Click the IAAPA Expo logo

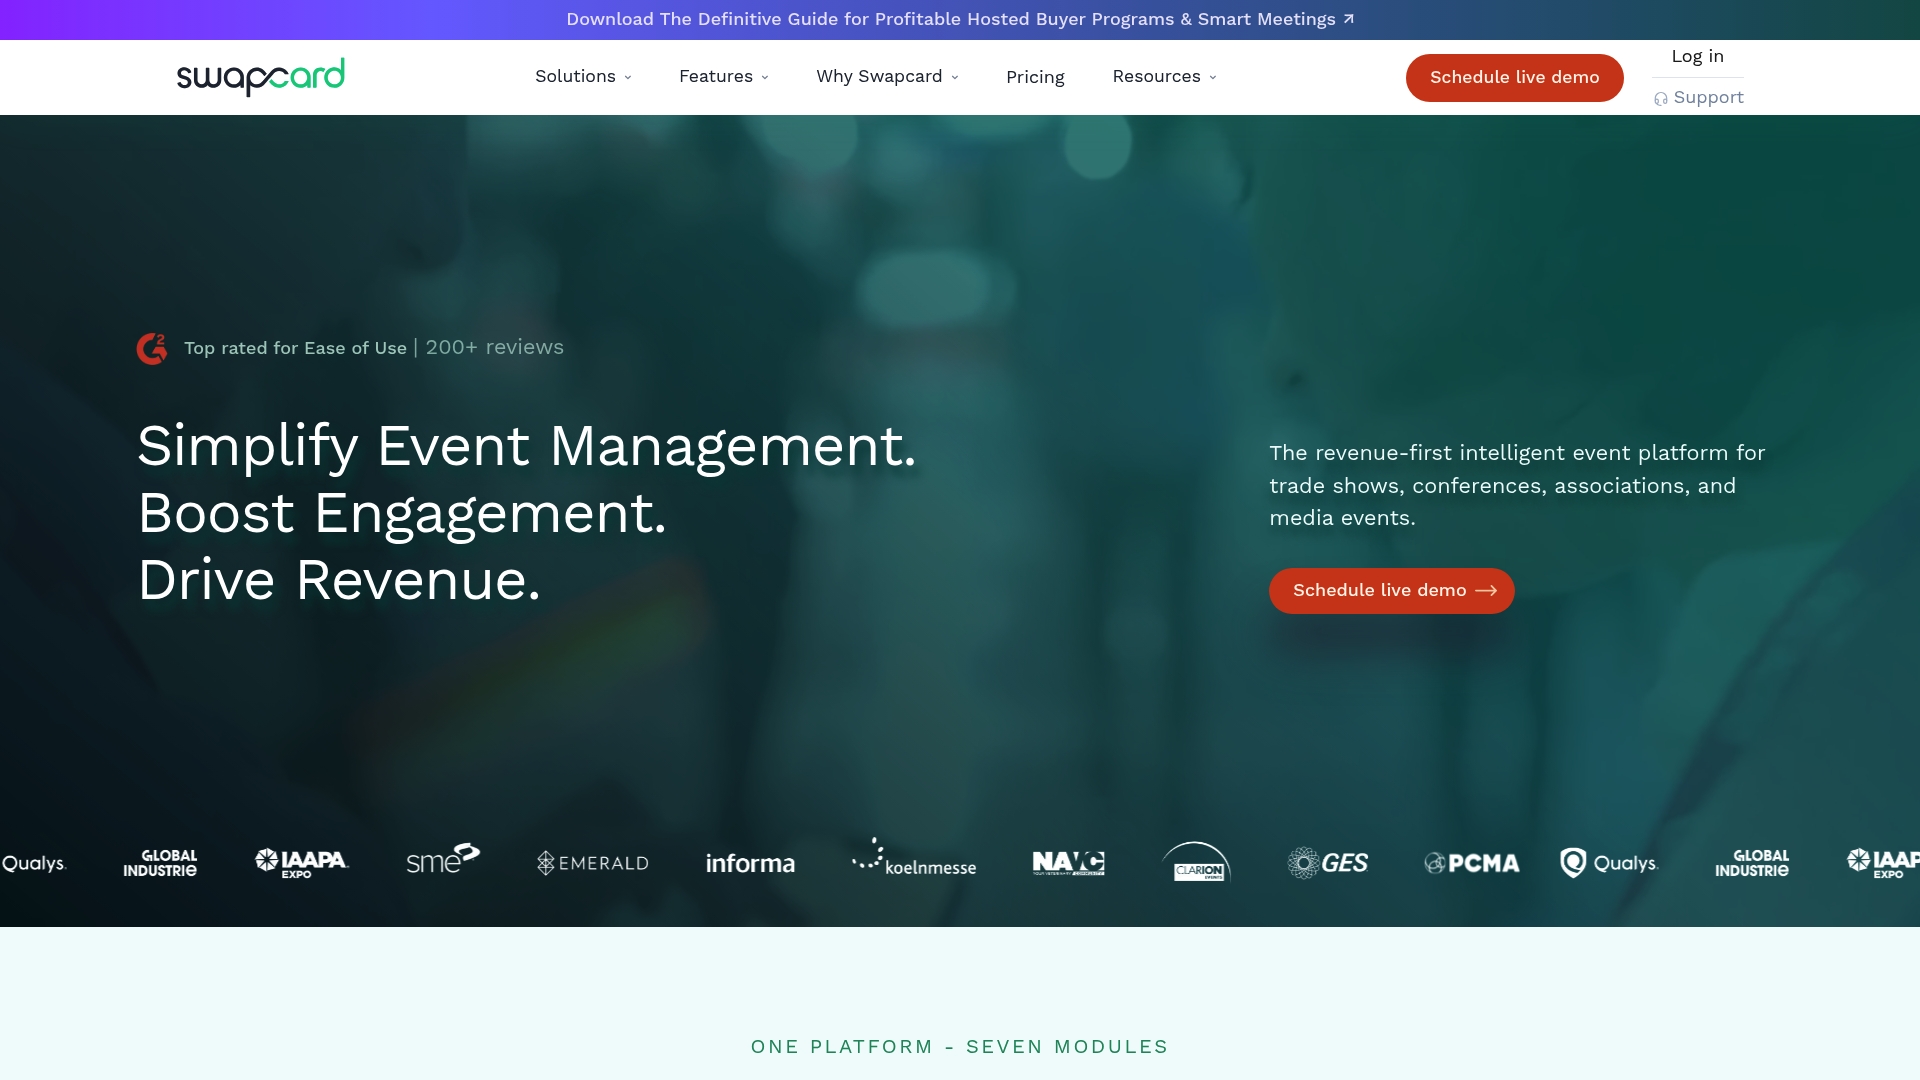coord(301,863)
